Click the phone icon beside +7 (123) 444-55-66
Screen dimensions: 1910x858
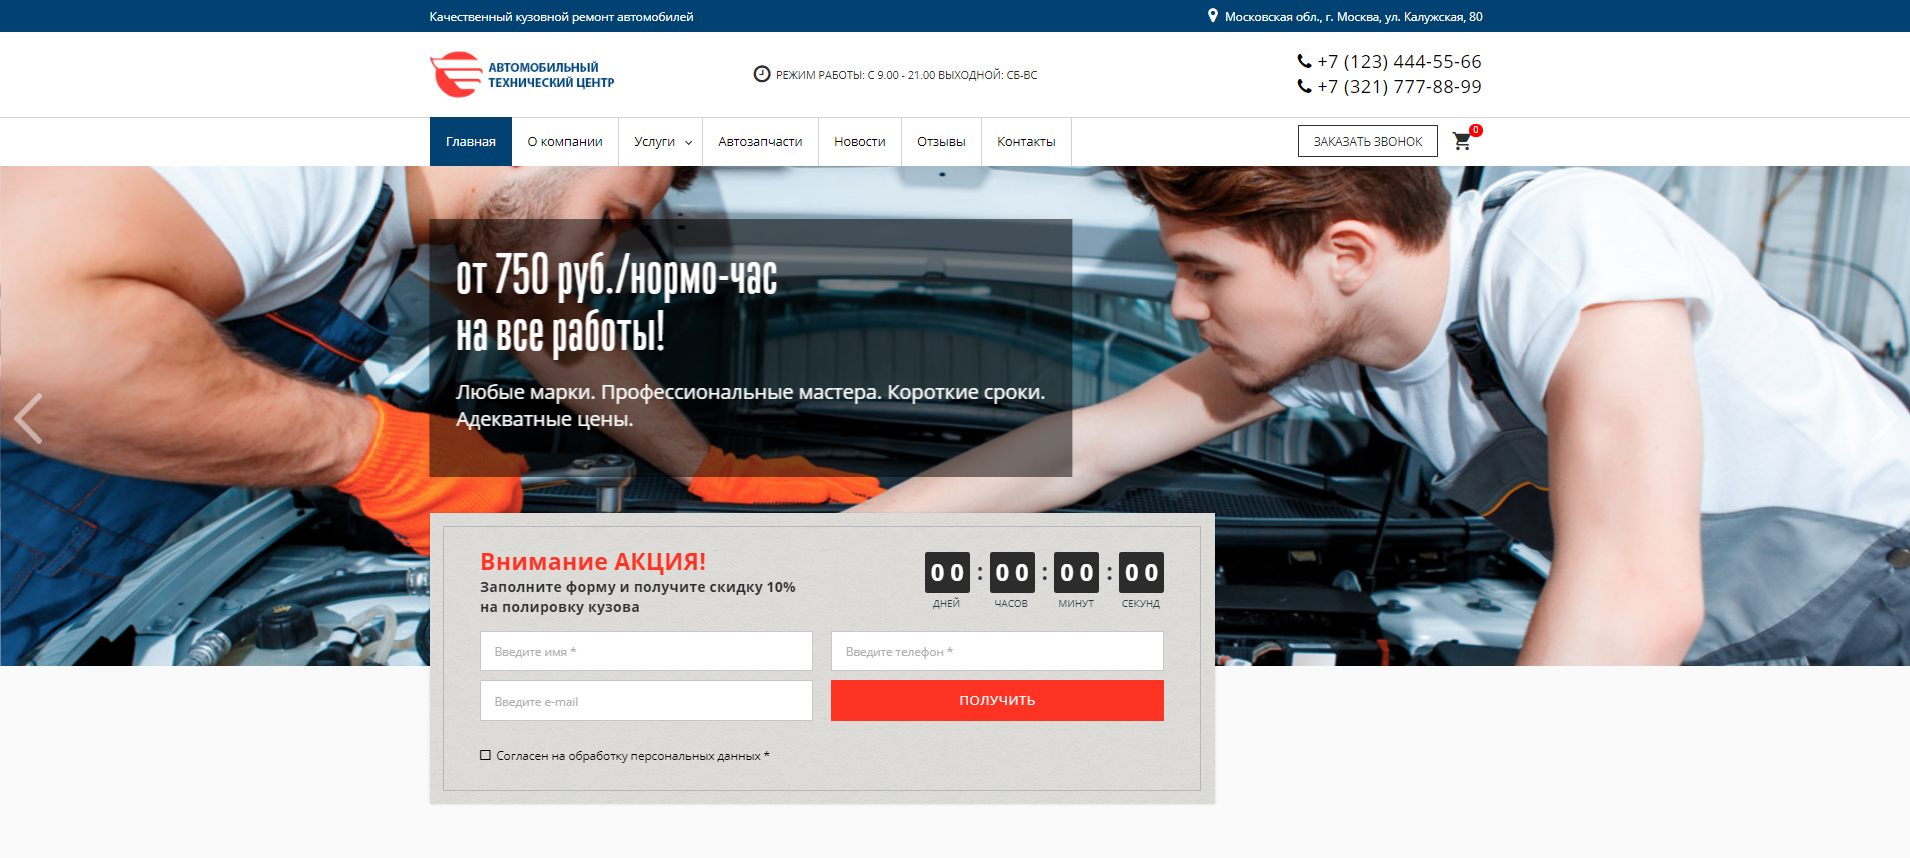click(1304, 61)
